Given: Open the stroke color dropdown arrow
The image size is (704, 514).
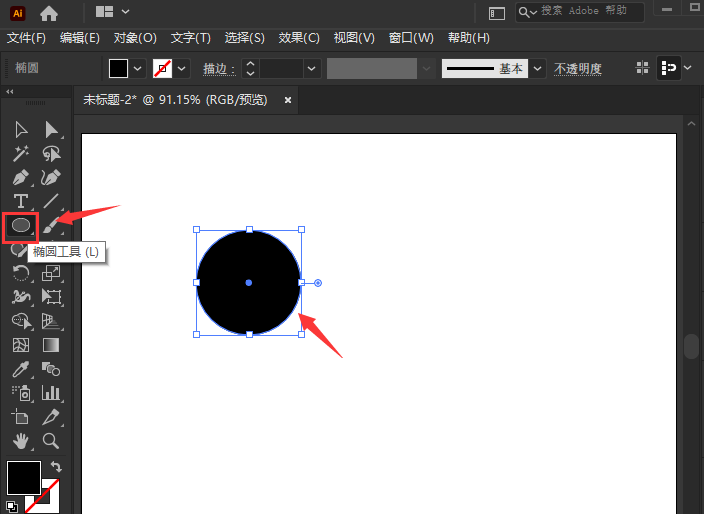Looking at the screenshot, I should point(181,69).
